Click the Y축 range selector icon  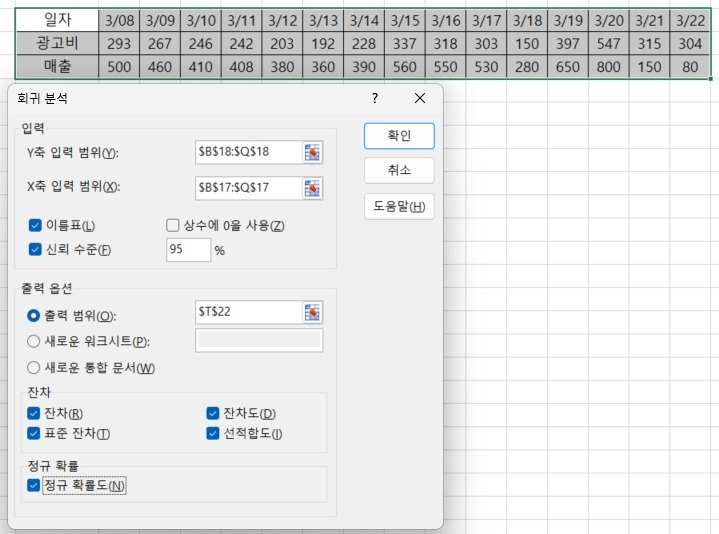pos(312,152)
